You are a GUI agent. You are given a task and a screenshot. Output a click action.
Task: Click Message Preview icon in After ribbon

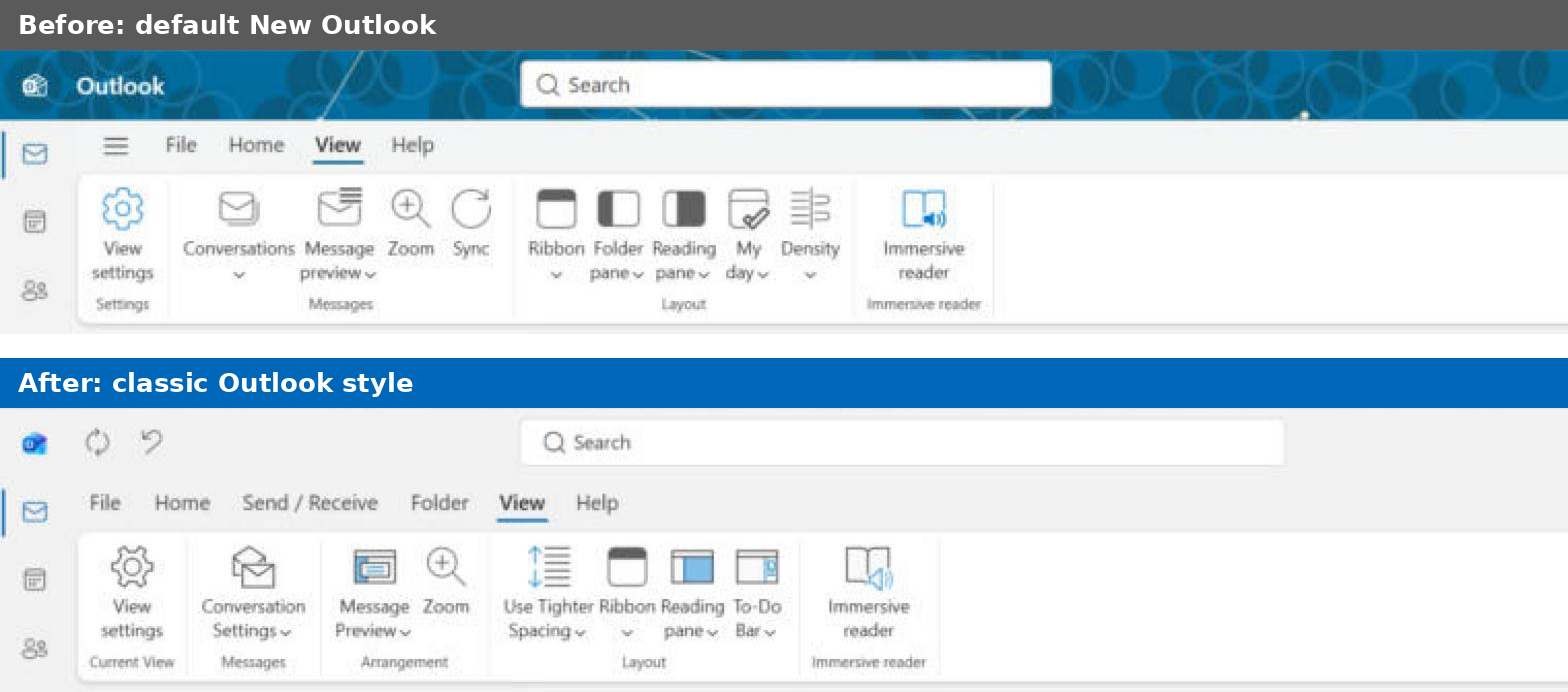pos(375,567)
